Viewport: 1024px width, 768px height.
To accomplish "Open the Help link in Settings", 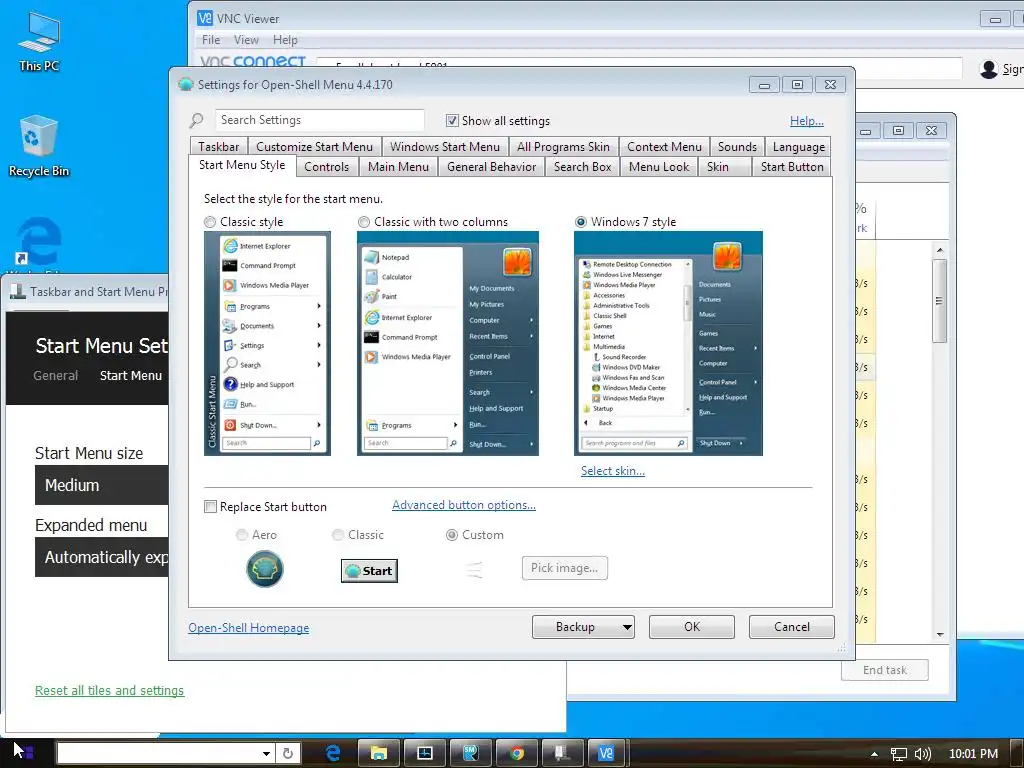I will [x=807, y=121].
